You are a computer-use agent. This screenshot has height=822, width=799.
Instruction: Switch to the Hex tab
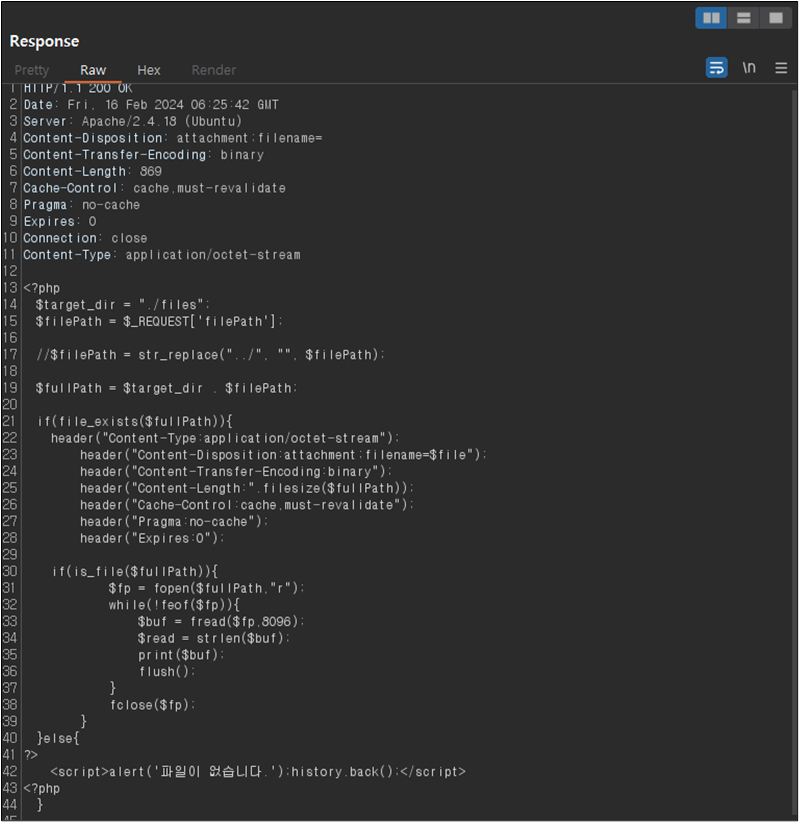(x=149, y=70)
